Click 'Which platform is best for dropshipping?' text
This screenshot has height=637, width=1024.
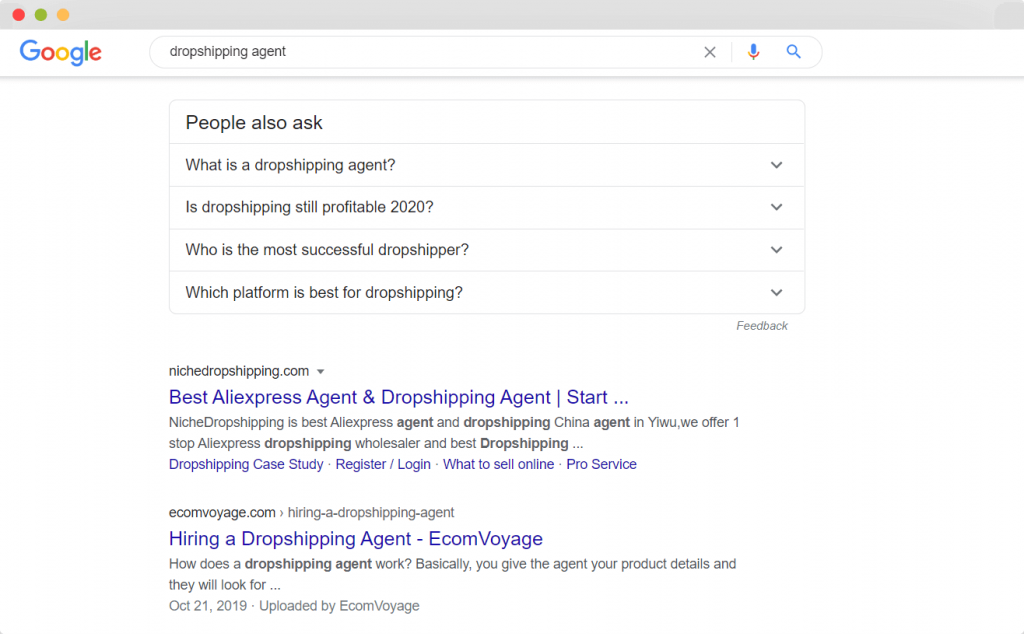pyautogui.click(x=324, y=293)
